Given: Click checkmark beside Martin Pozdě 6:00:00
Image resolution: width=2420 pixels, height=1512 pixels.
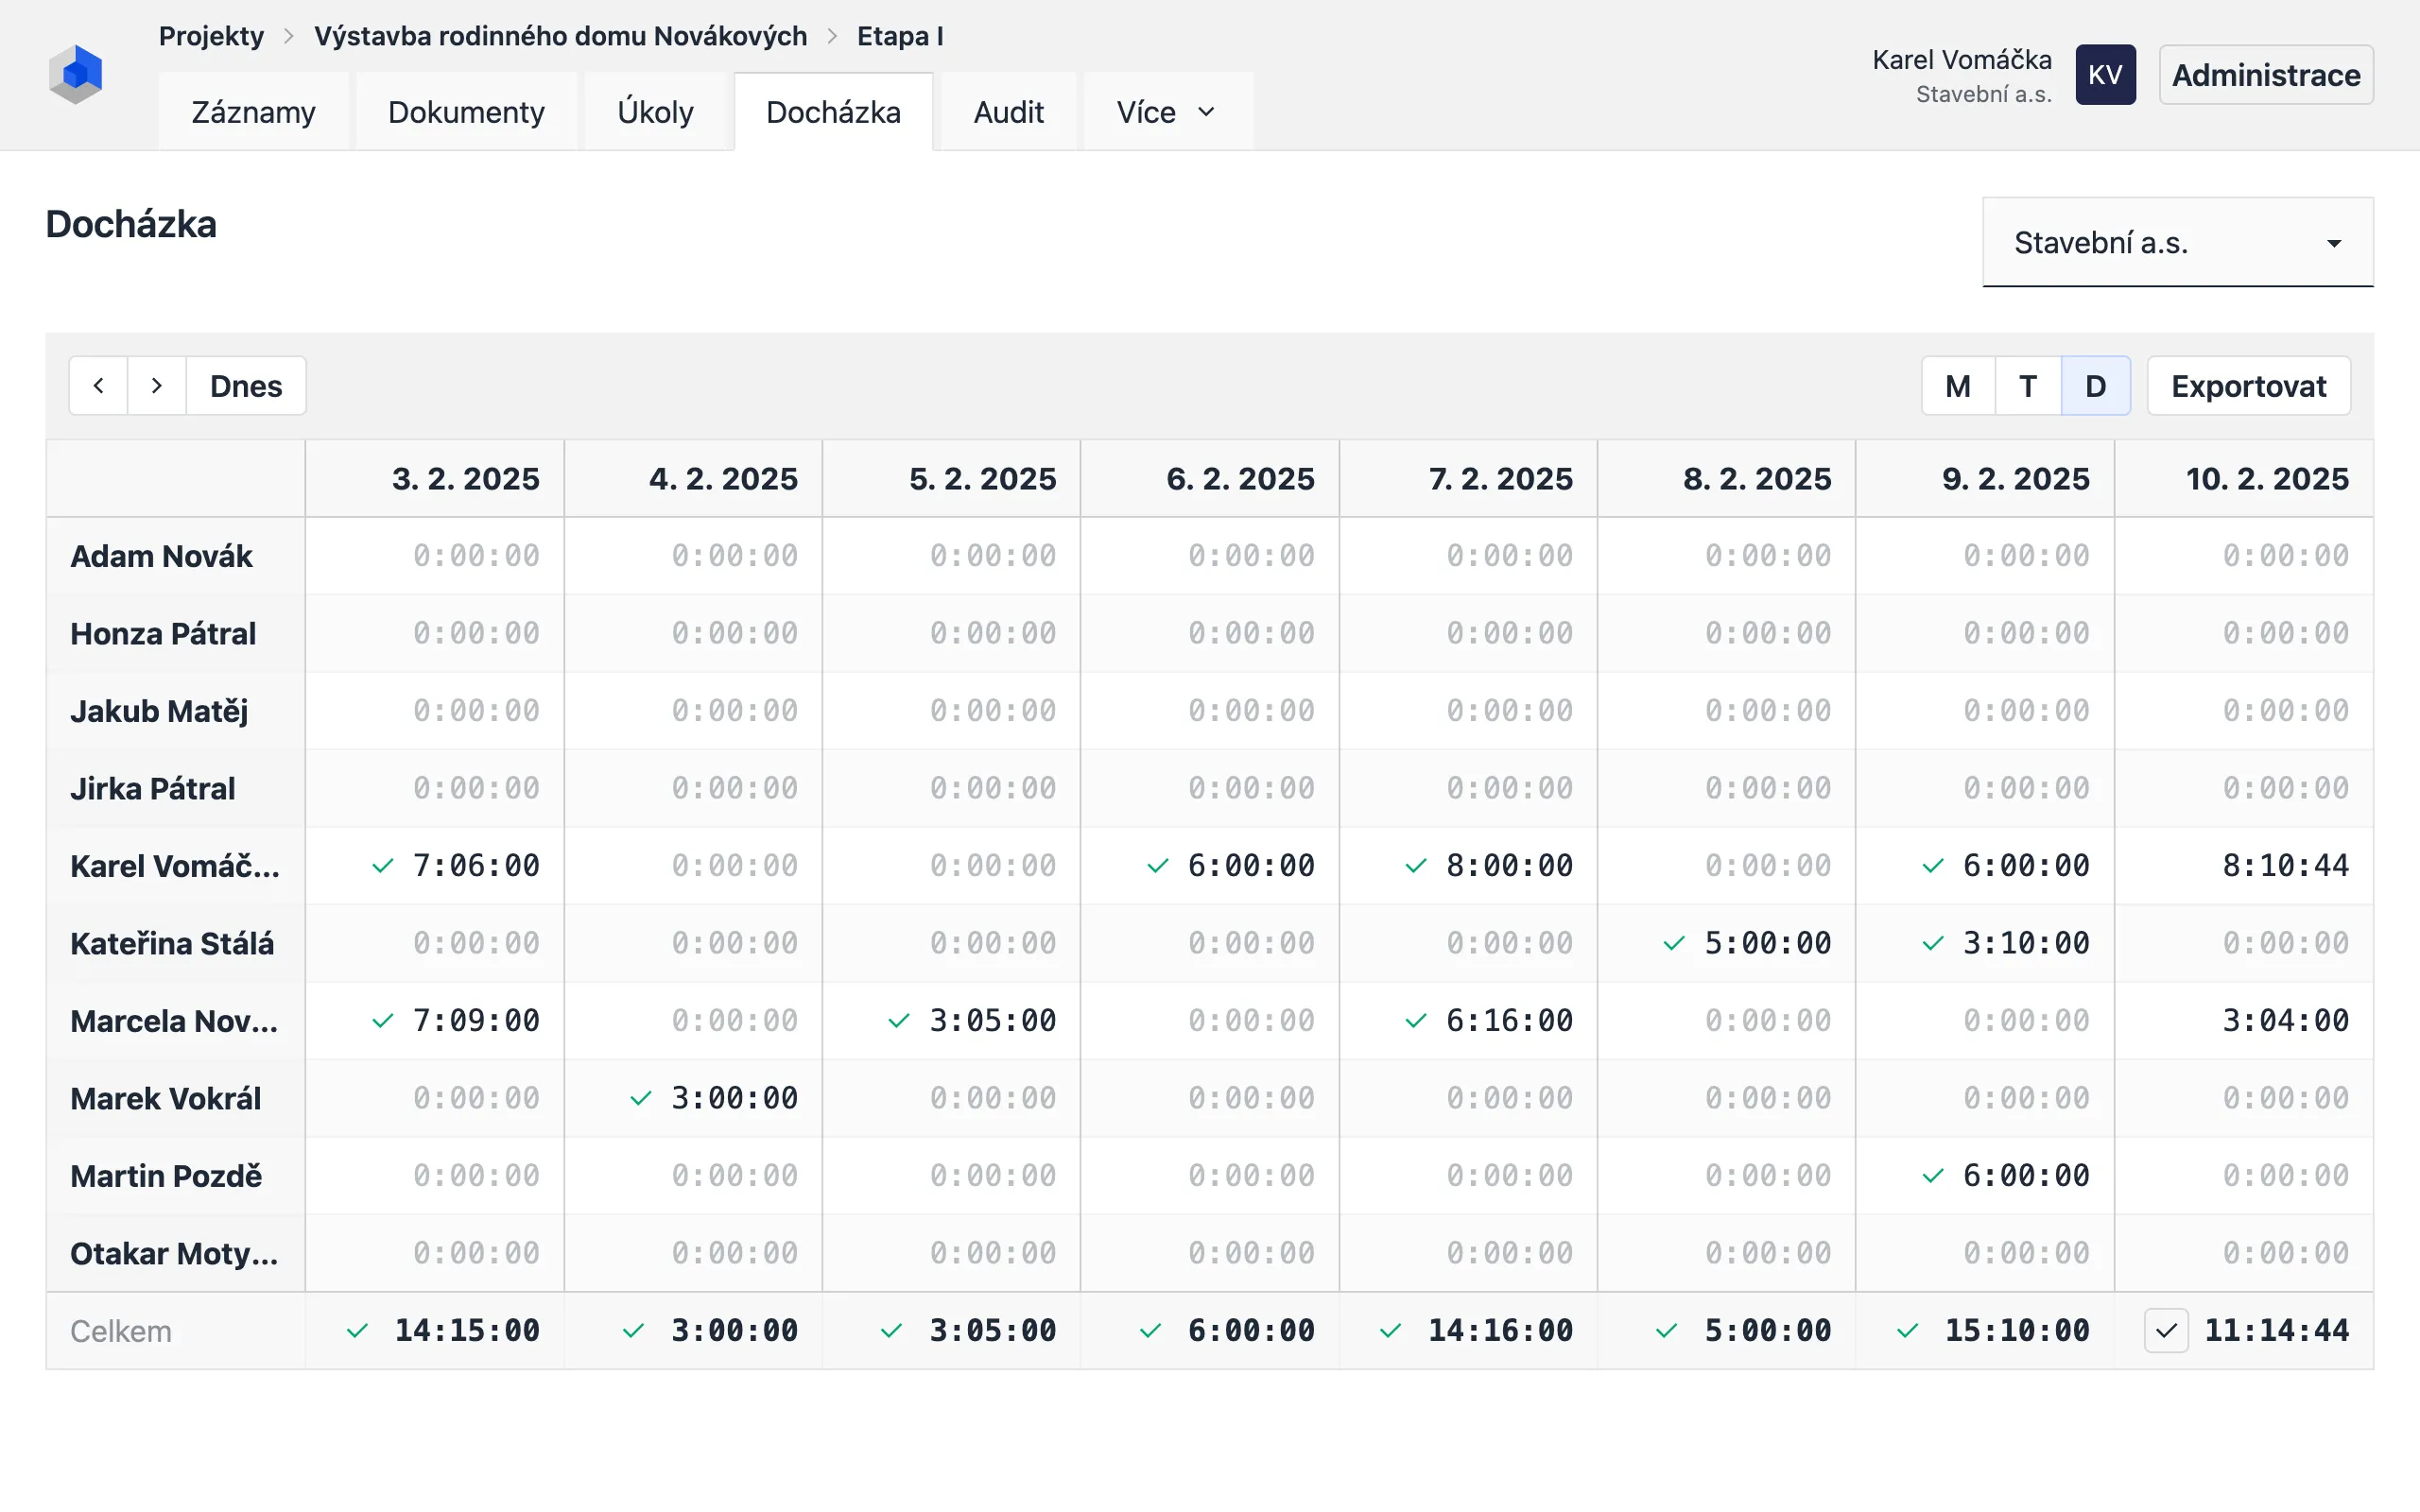Looking at the screenshot, I should tap(1933, 1176).
